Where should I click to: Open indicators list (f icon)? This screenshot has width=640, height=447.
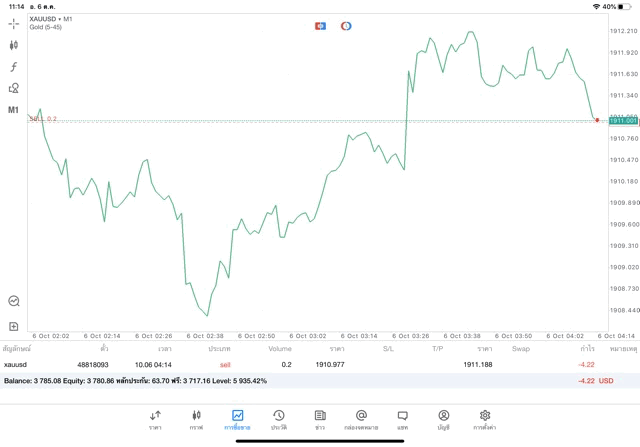(14, 67)
